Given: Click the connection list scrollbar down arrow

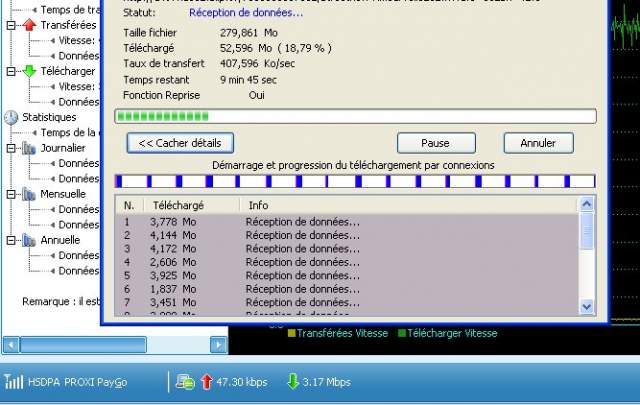Looking at the screenshot, I should [587, 307].
